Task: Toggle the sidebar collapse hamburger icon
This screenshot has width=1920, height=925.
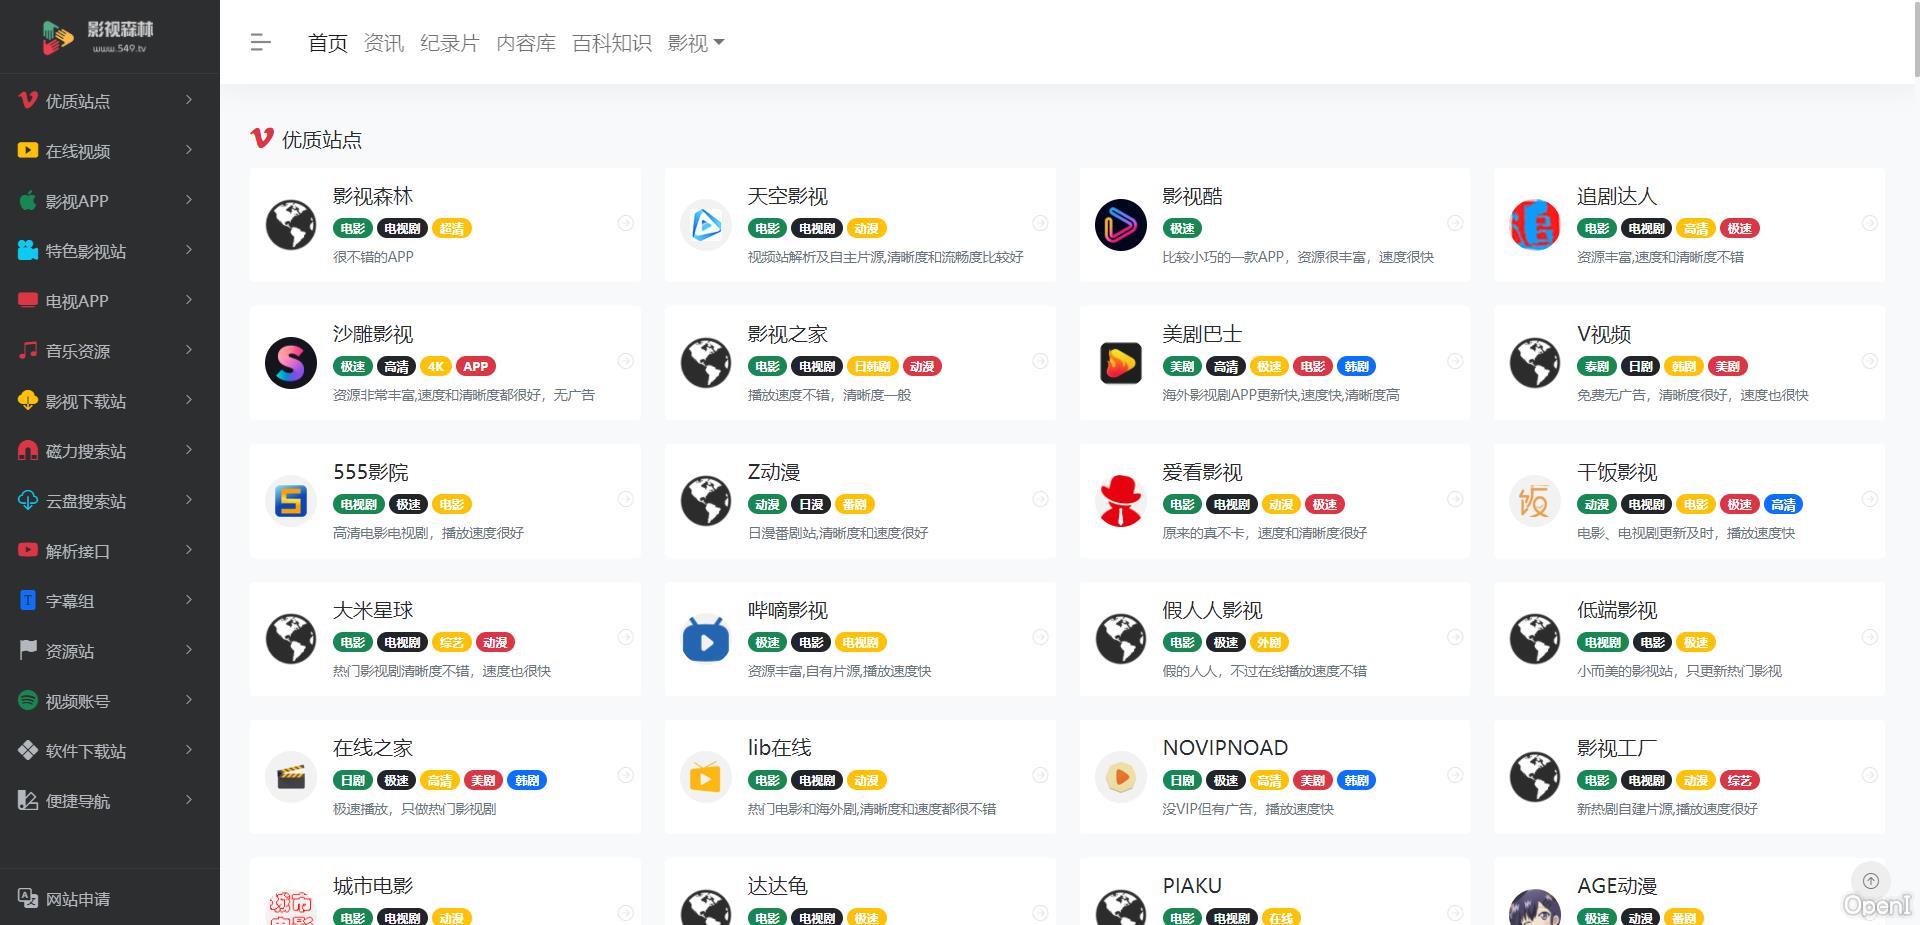Action: pyautogui.click(x=260, y=42)
